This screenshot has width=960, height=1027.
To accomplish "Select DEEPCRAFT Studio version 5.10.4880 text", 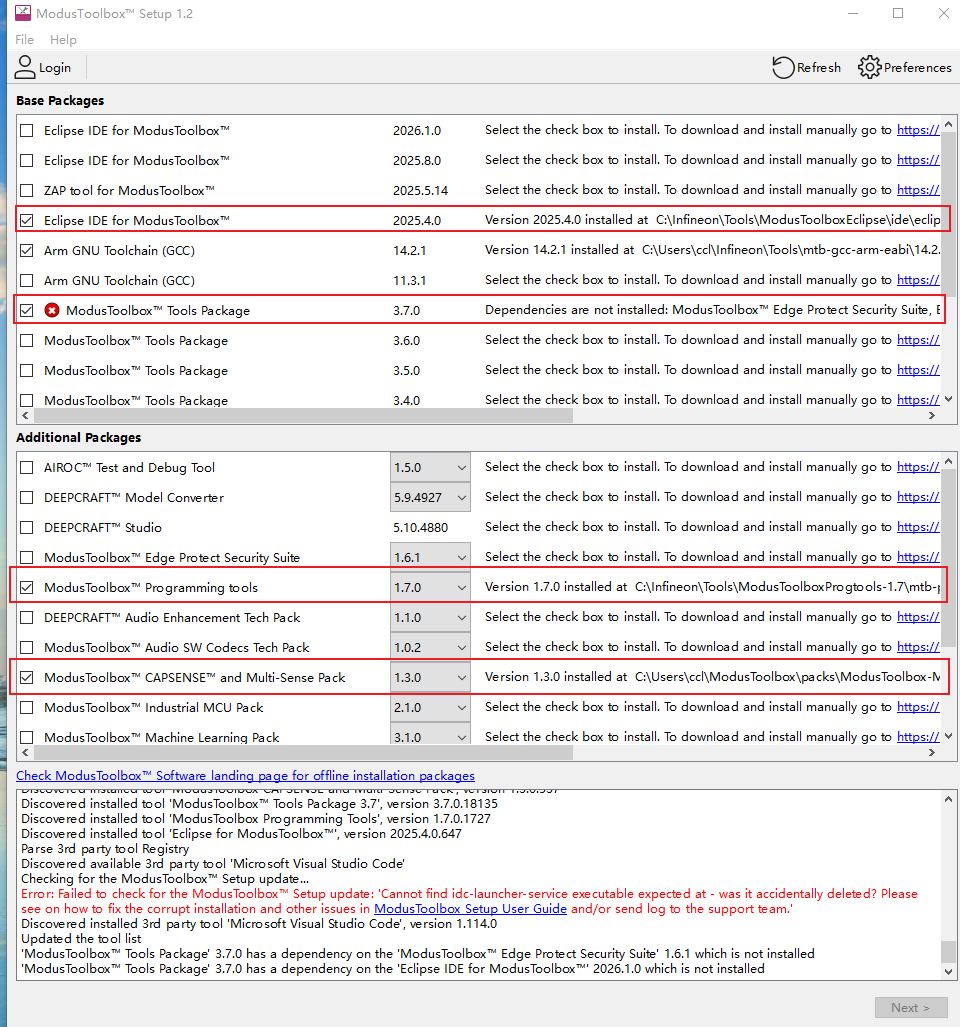I will pyautogui.click(x=420, y=528).
